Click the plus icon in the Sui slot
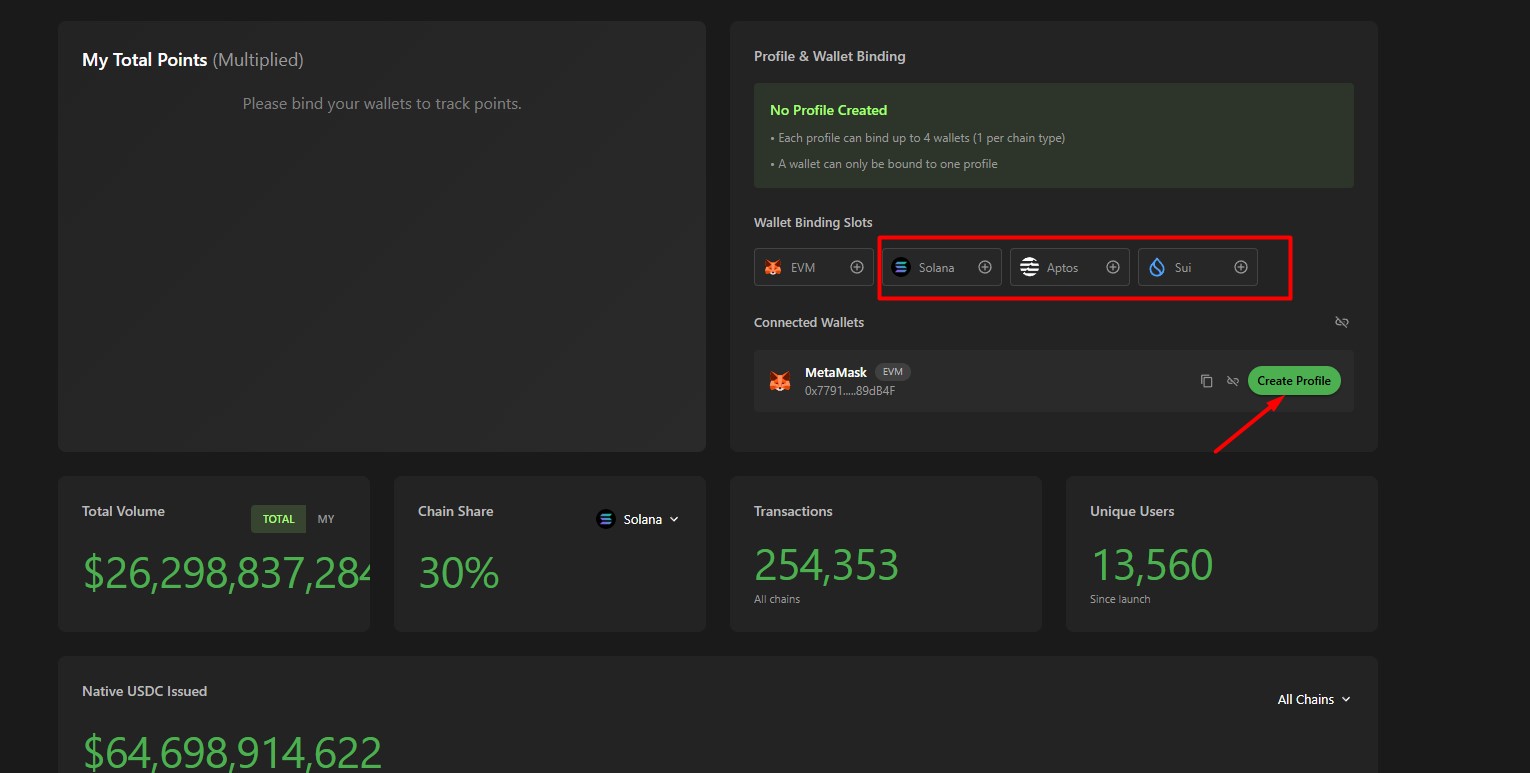1530x773 pixels. tap(1241, 267)
